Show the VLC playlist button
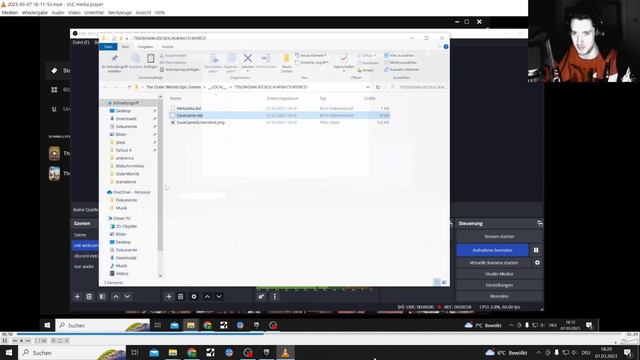Screen dimensions: 640x360 click(53, 340)
